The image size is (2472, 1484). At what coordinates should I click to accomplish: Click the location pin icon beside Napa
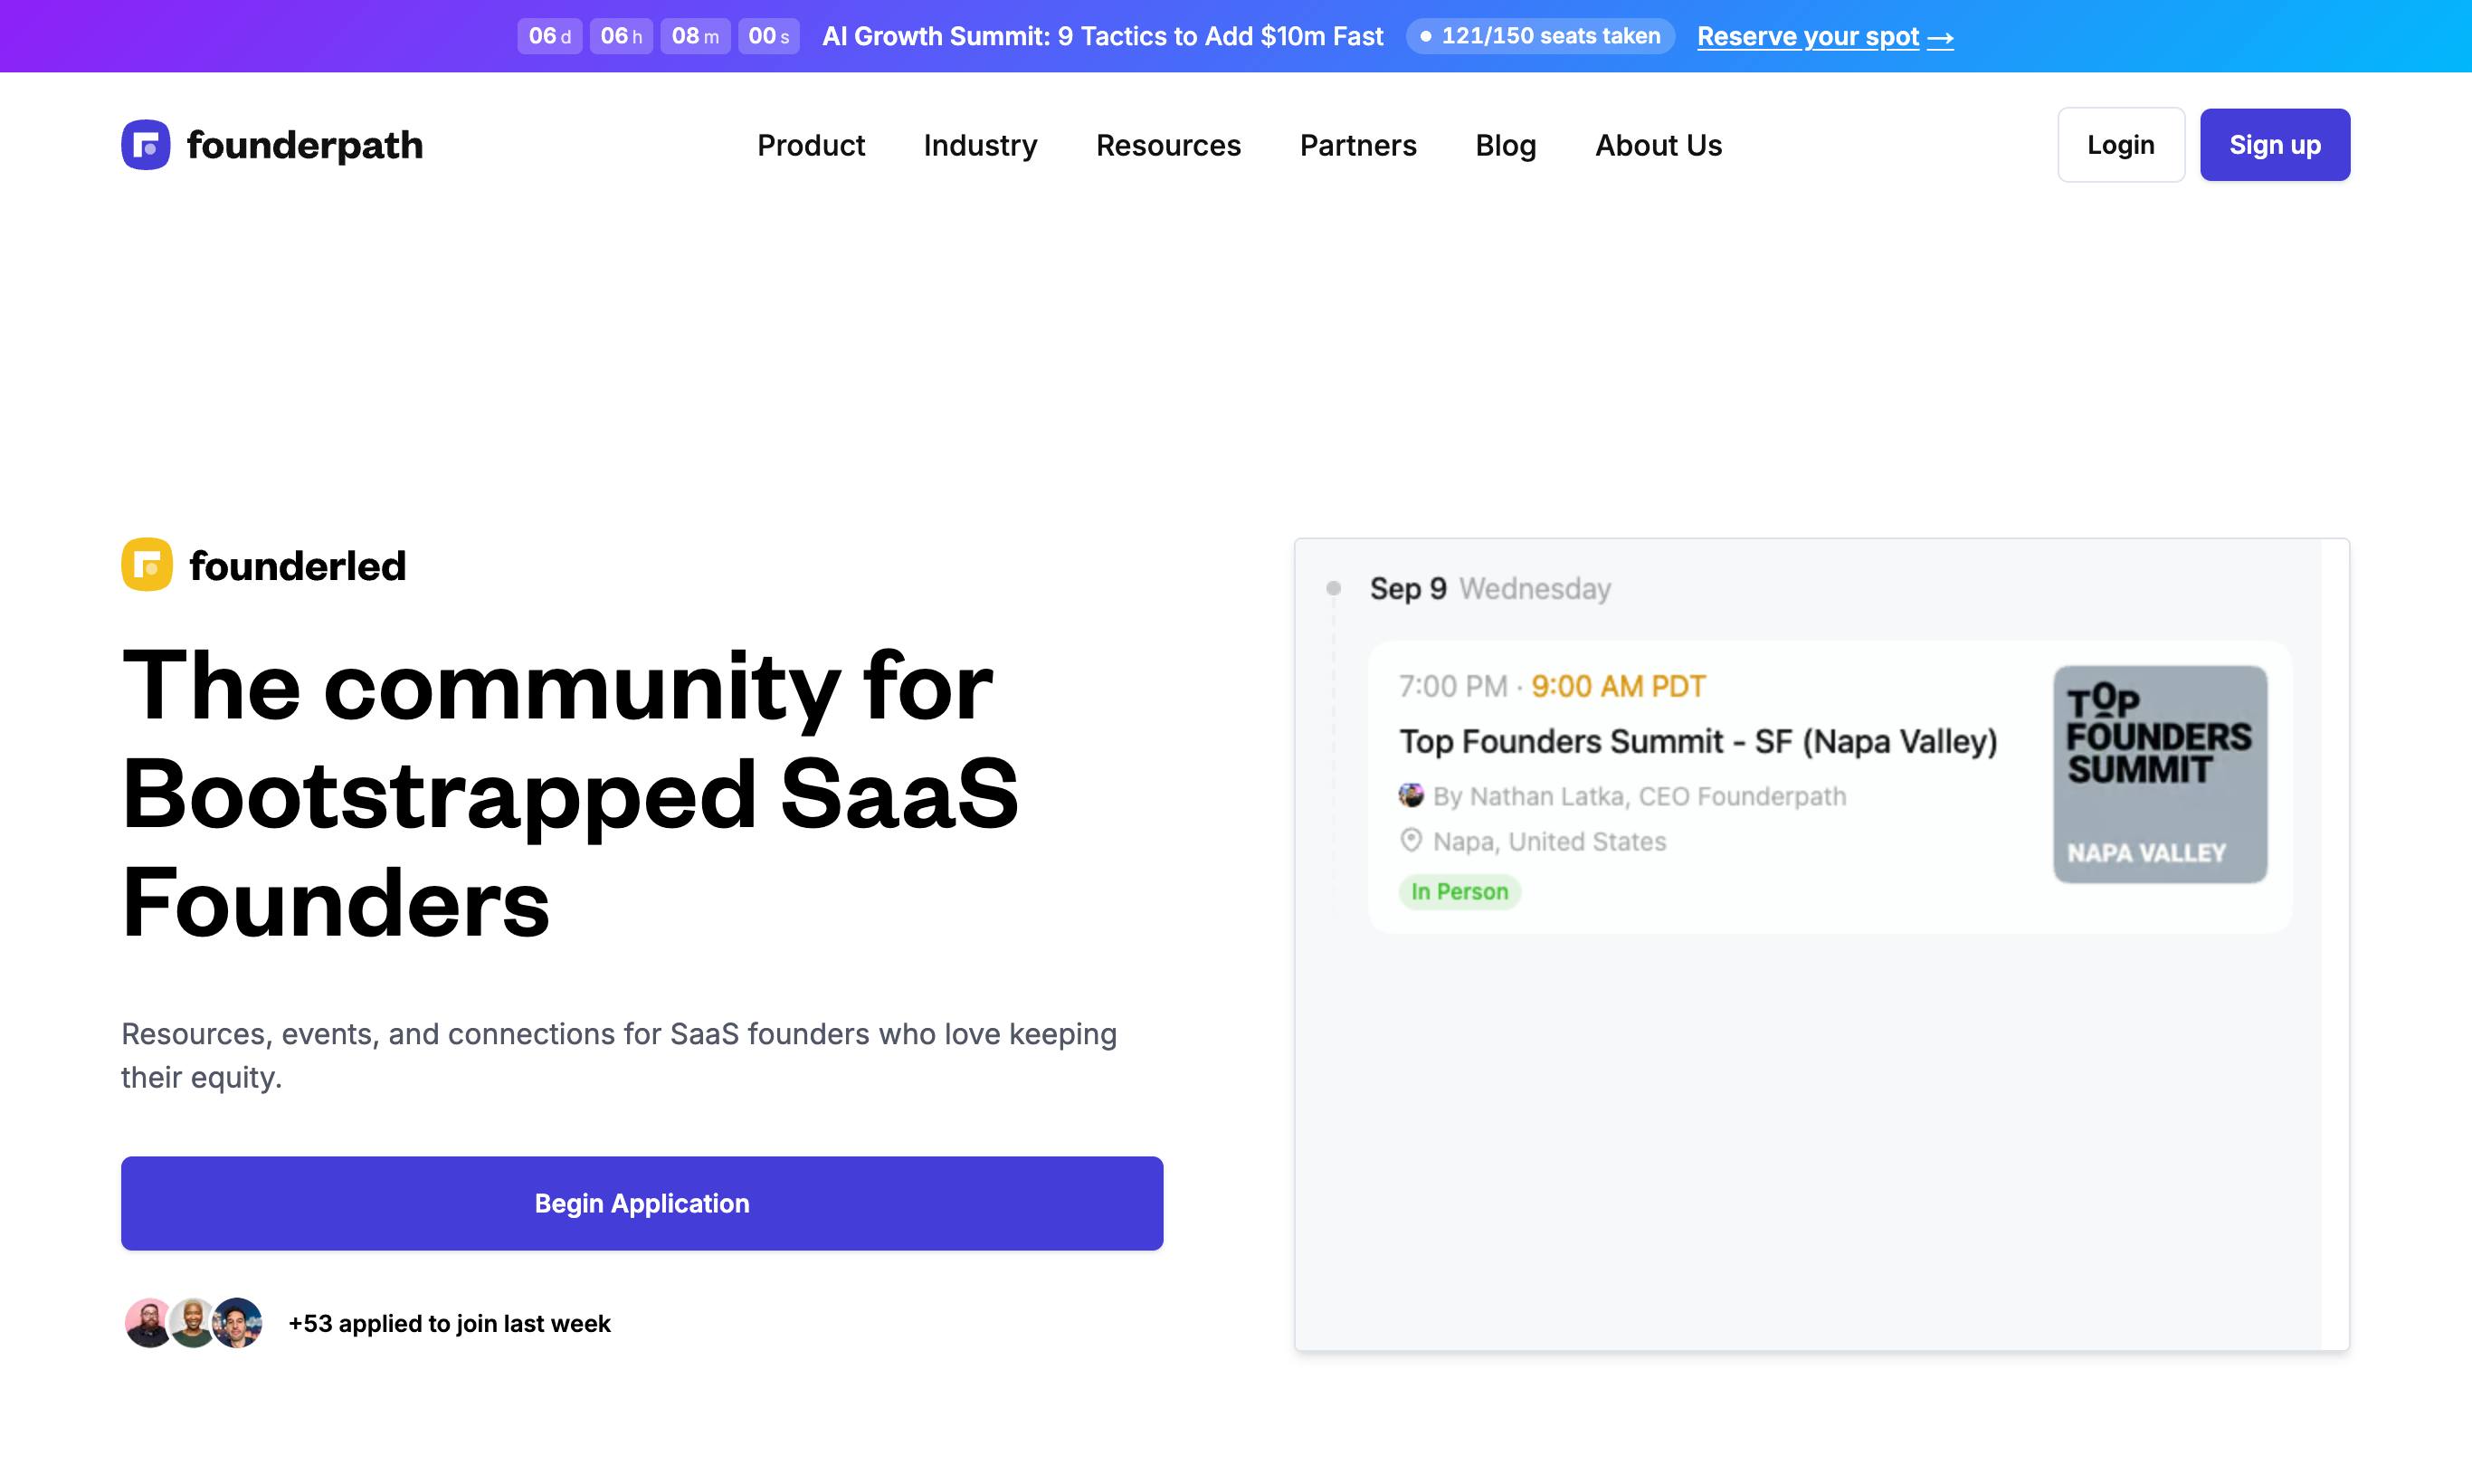[x=1411, y=840]
